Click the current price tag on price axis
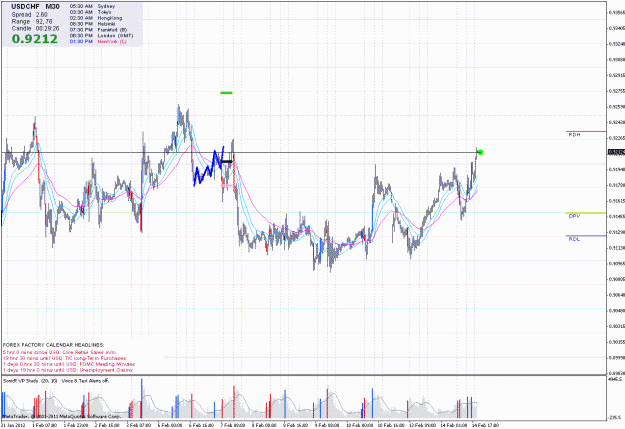 pos(616,152)
